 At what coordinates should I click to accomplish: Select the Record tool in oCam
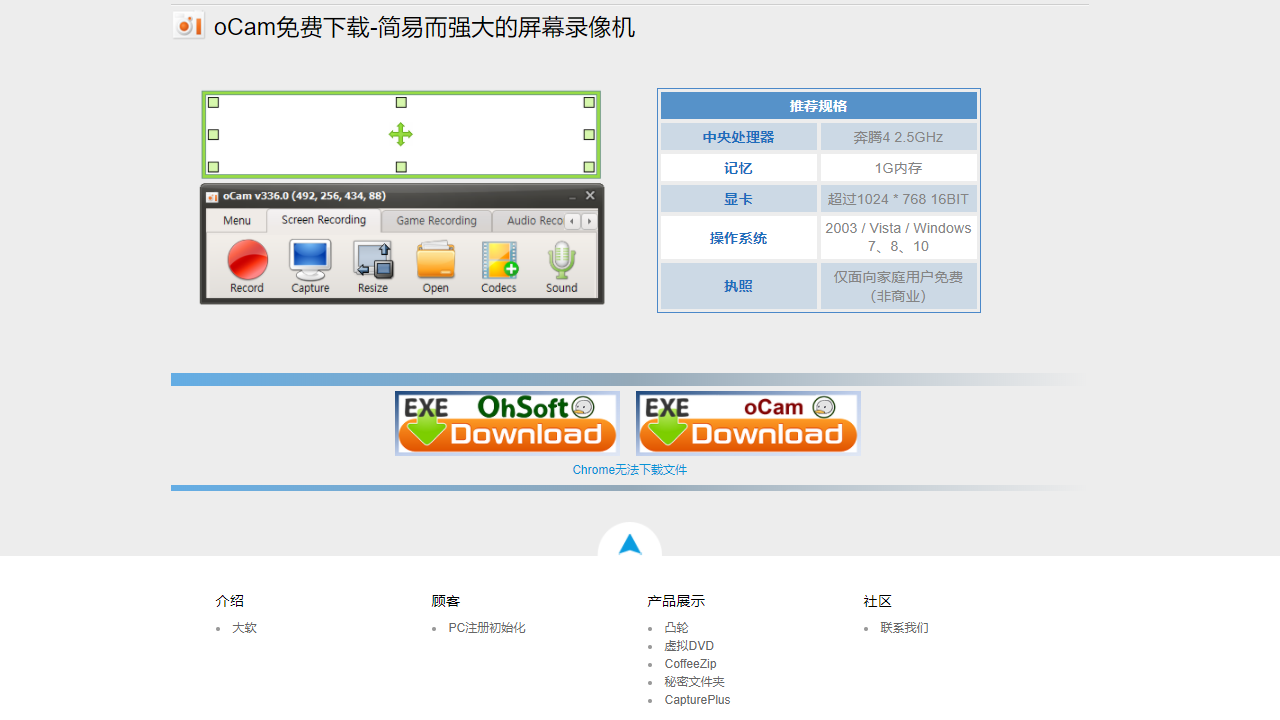click(246, 264)
